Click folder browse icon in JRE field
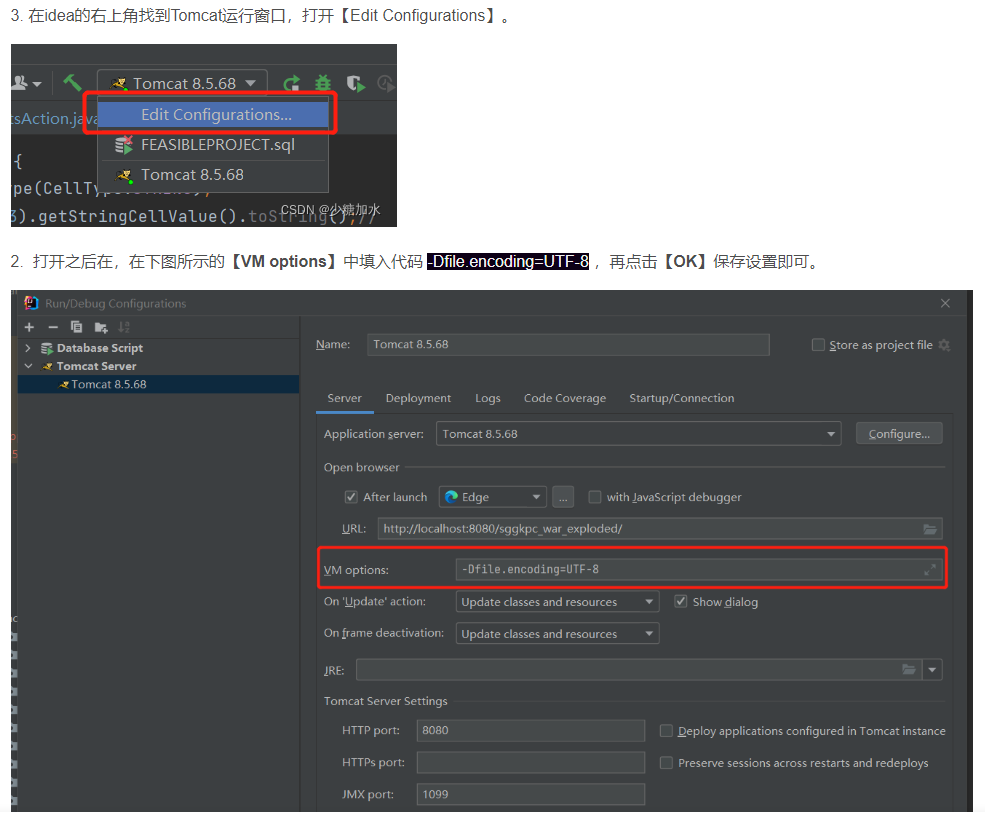Screen dimensions: 985x814 pos(909,670)
